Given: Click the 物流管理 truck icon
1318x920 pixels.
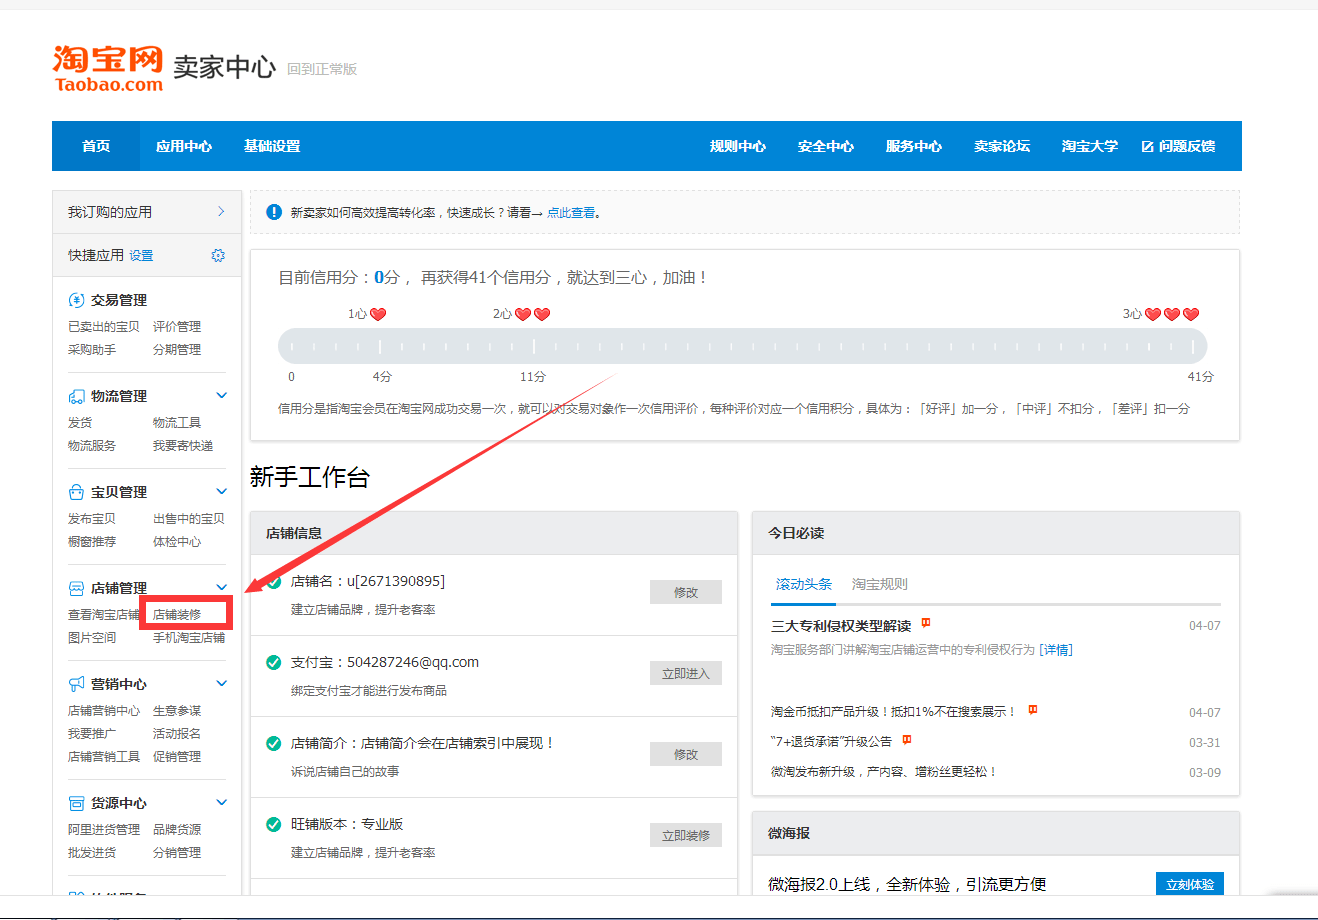Looking at the screenshot, I should (76, 396).
